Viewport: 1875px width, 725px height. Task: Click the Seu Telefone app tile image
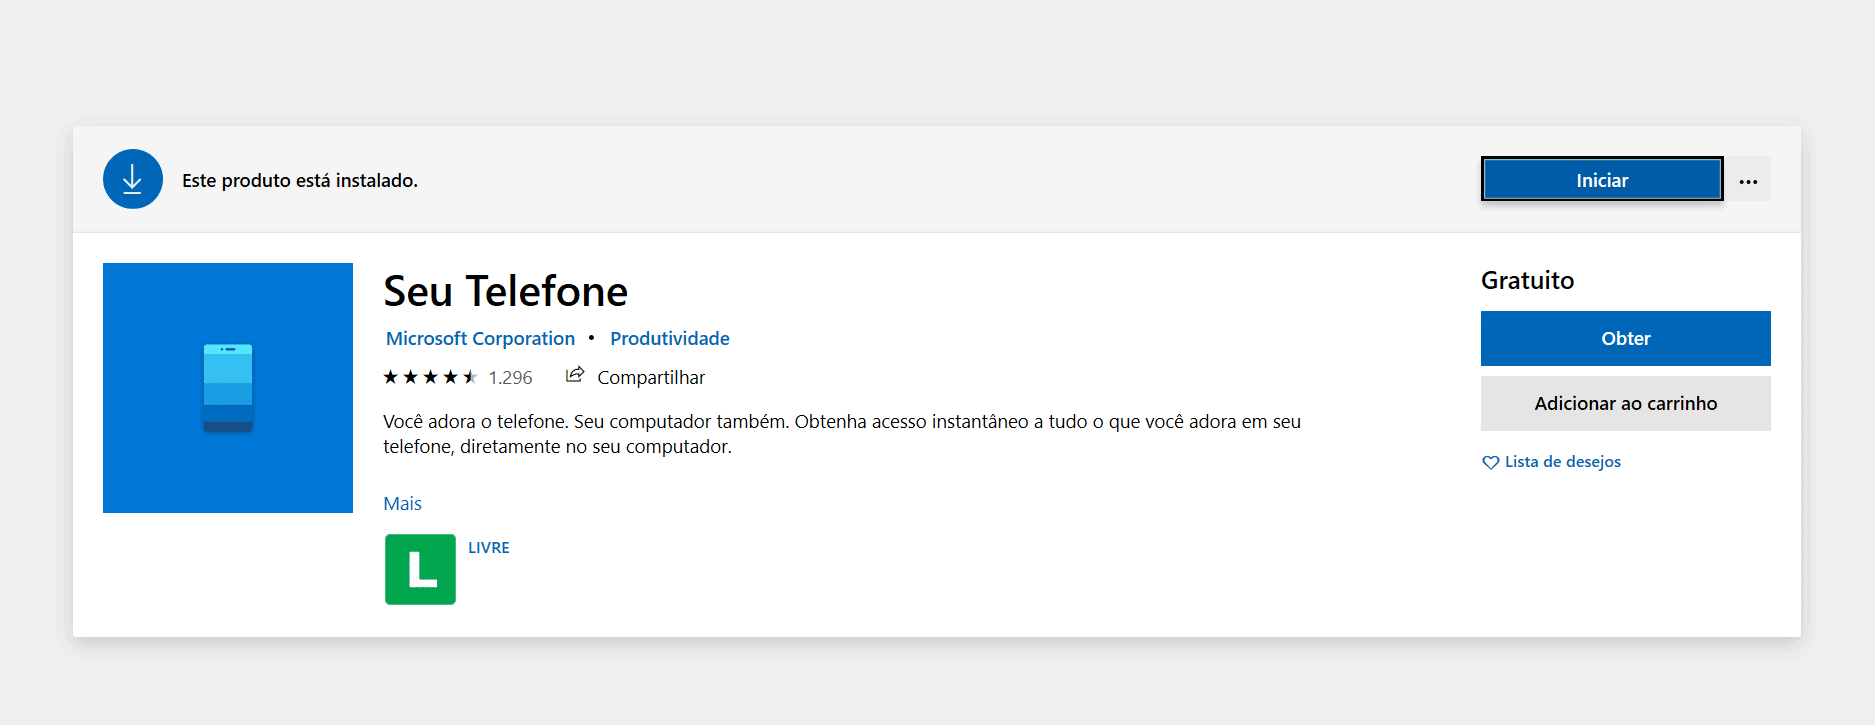pos(228,388)
